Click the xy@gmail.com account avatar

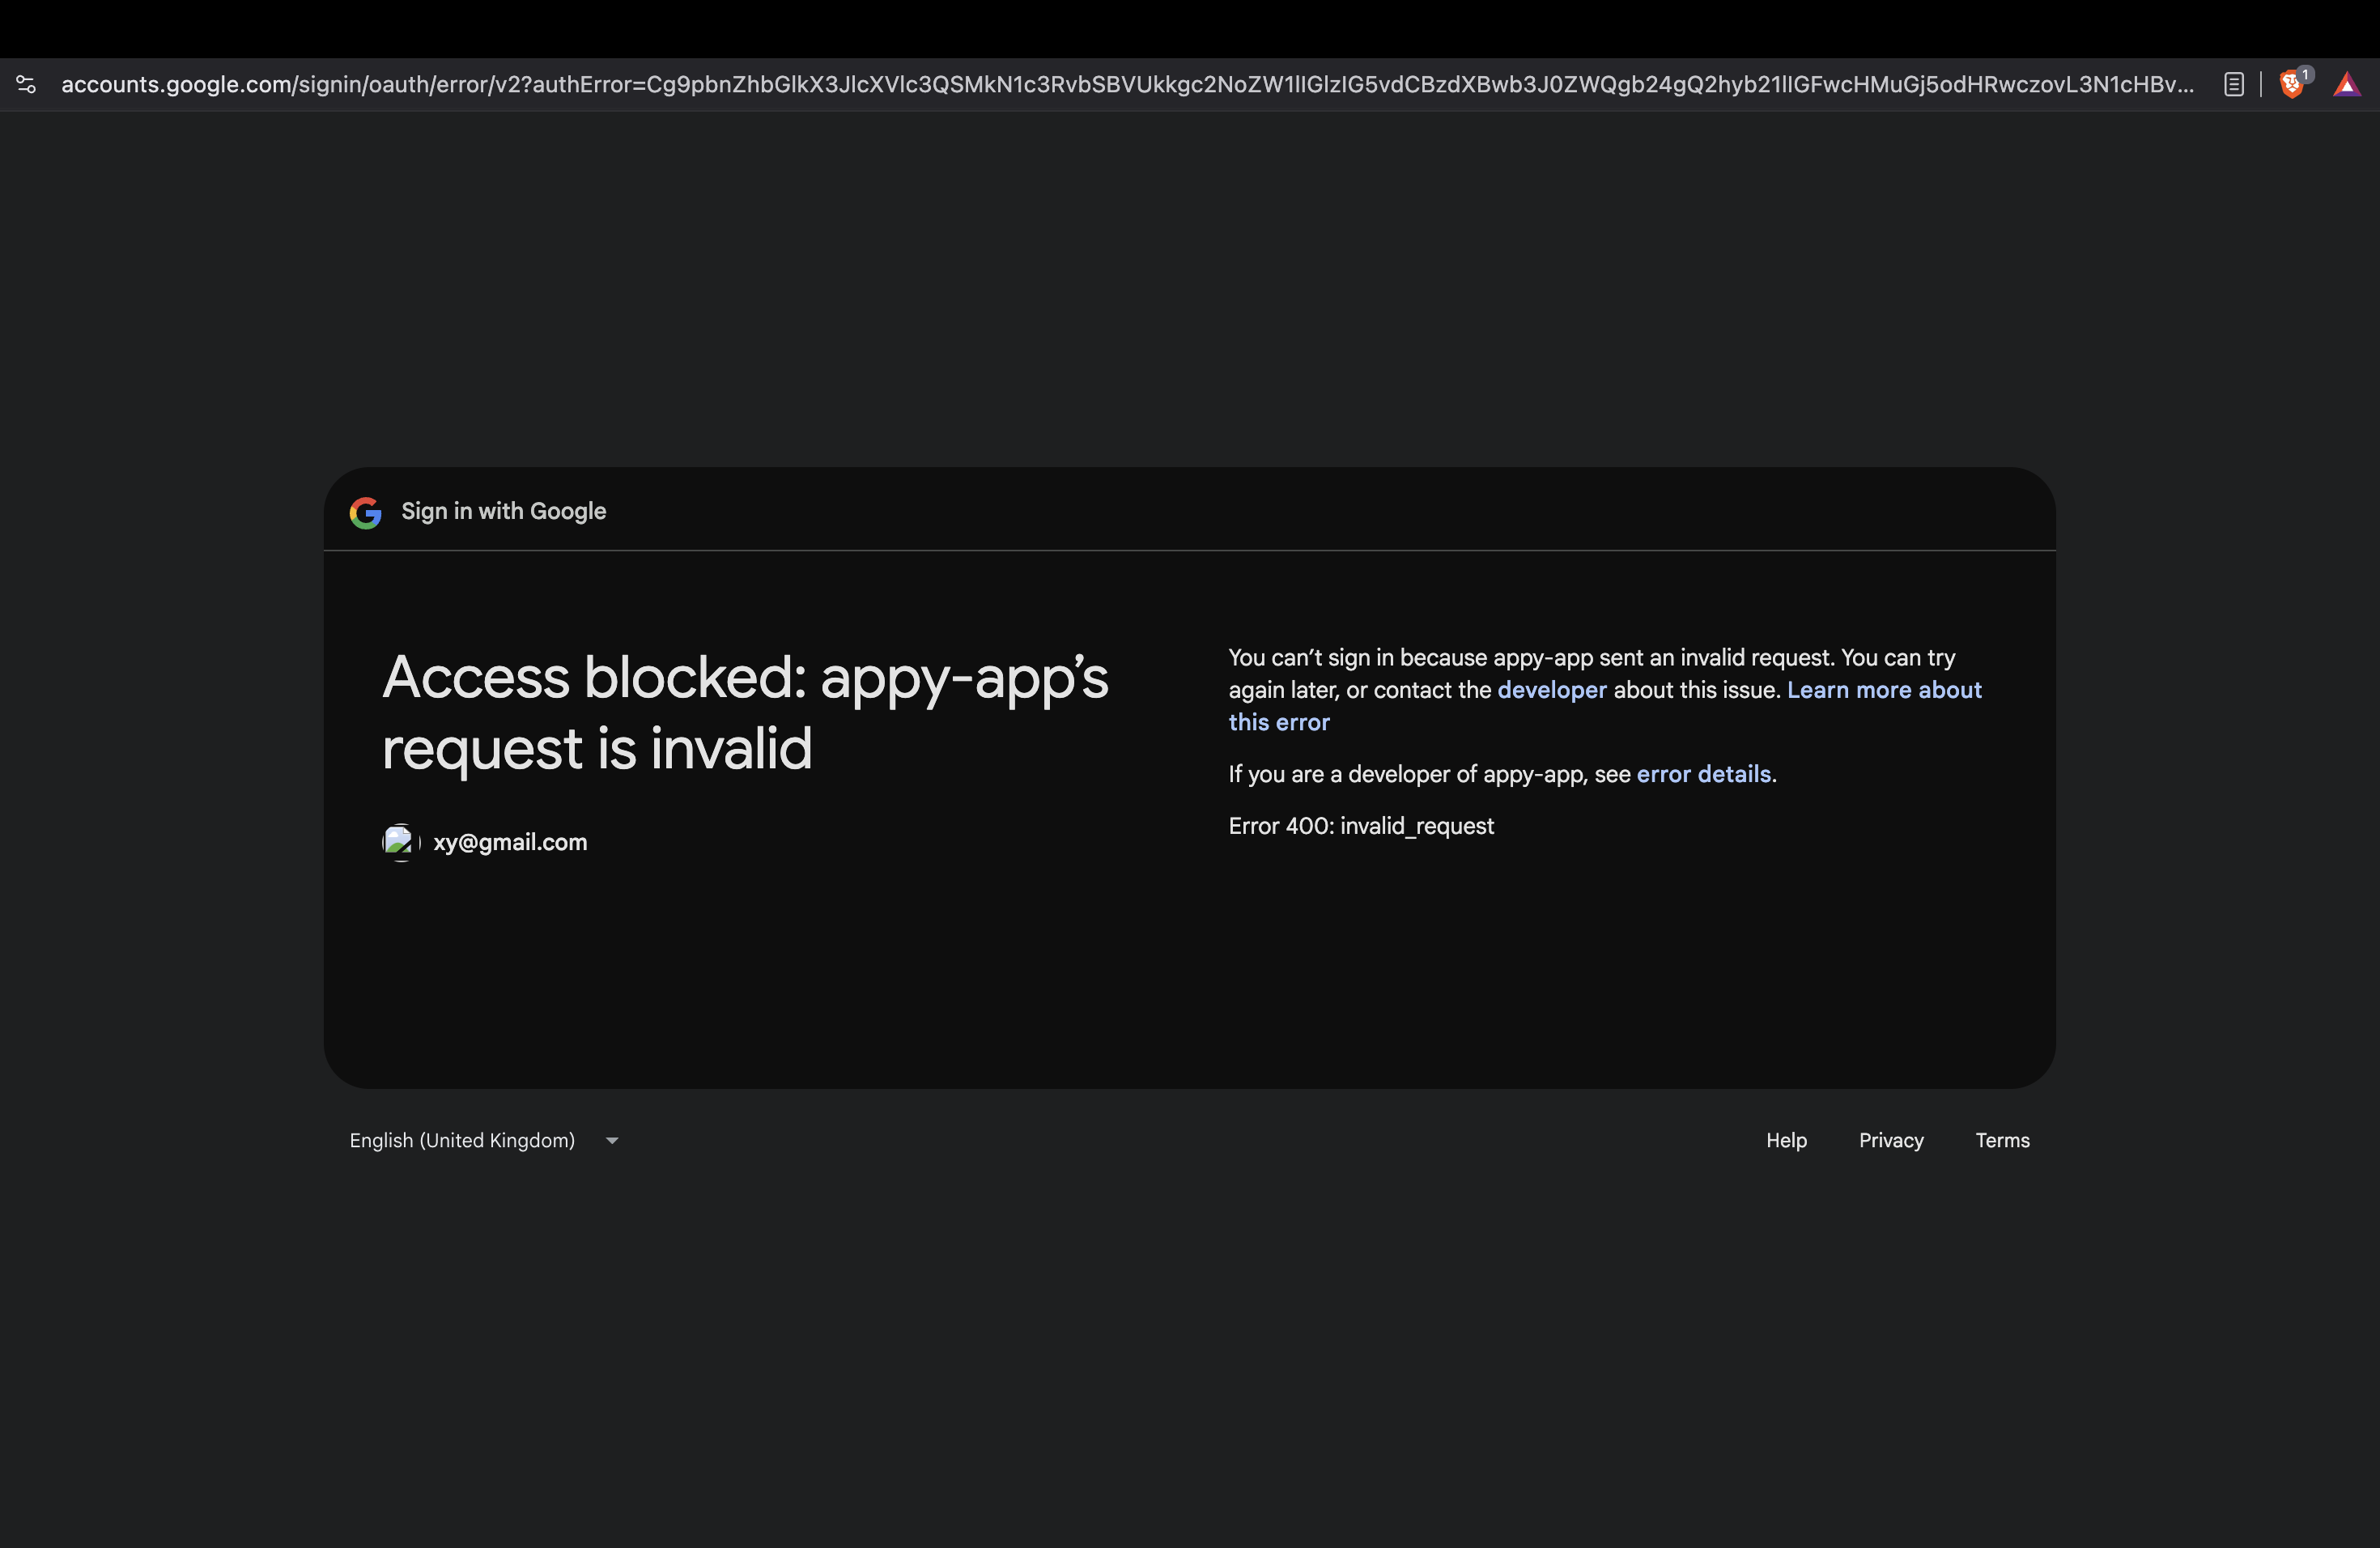401,842
